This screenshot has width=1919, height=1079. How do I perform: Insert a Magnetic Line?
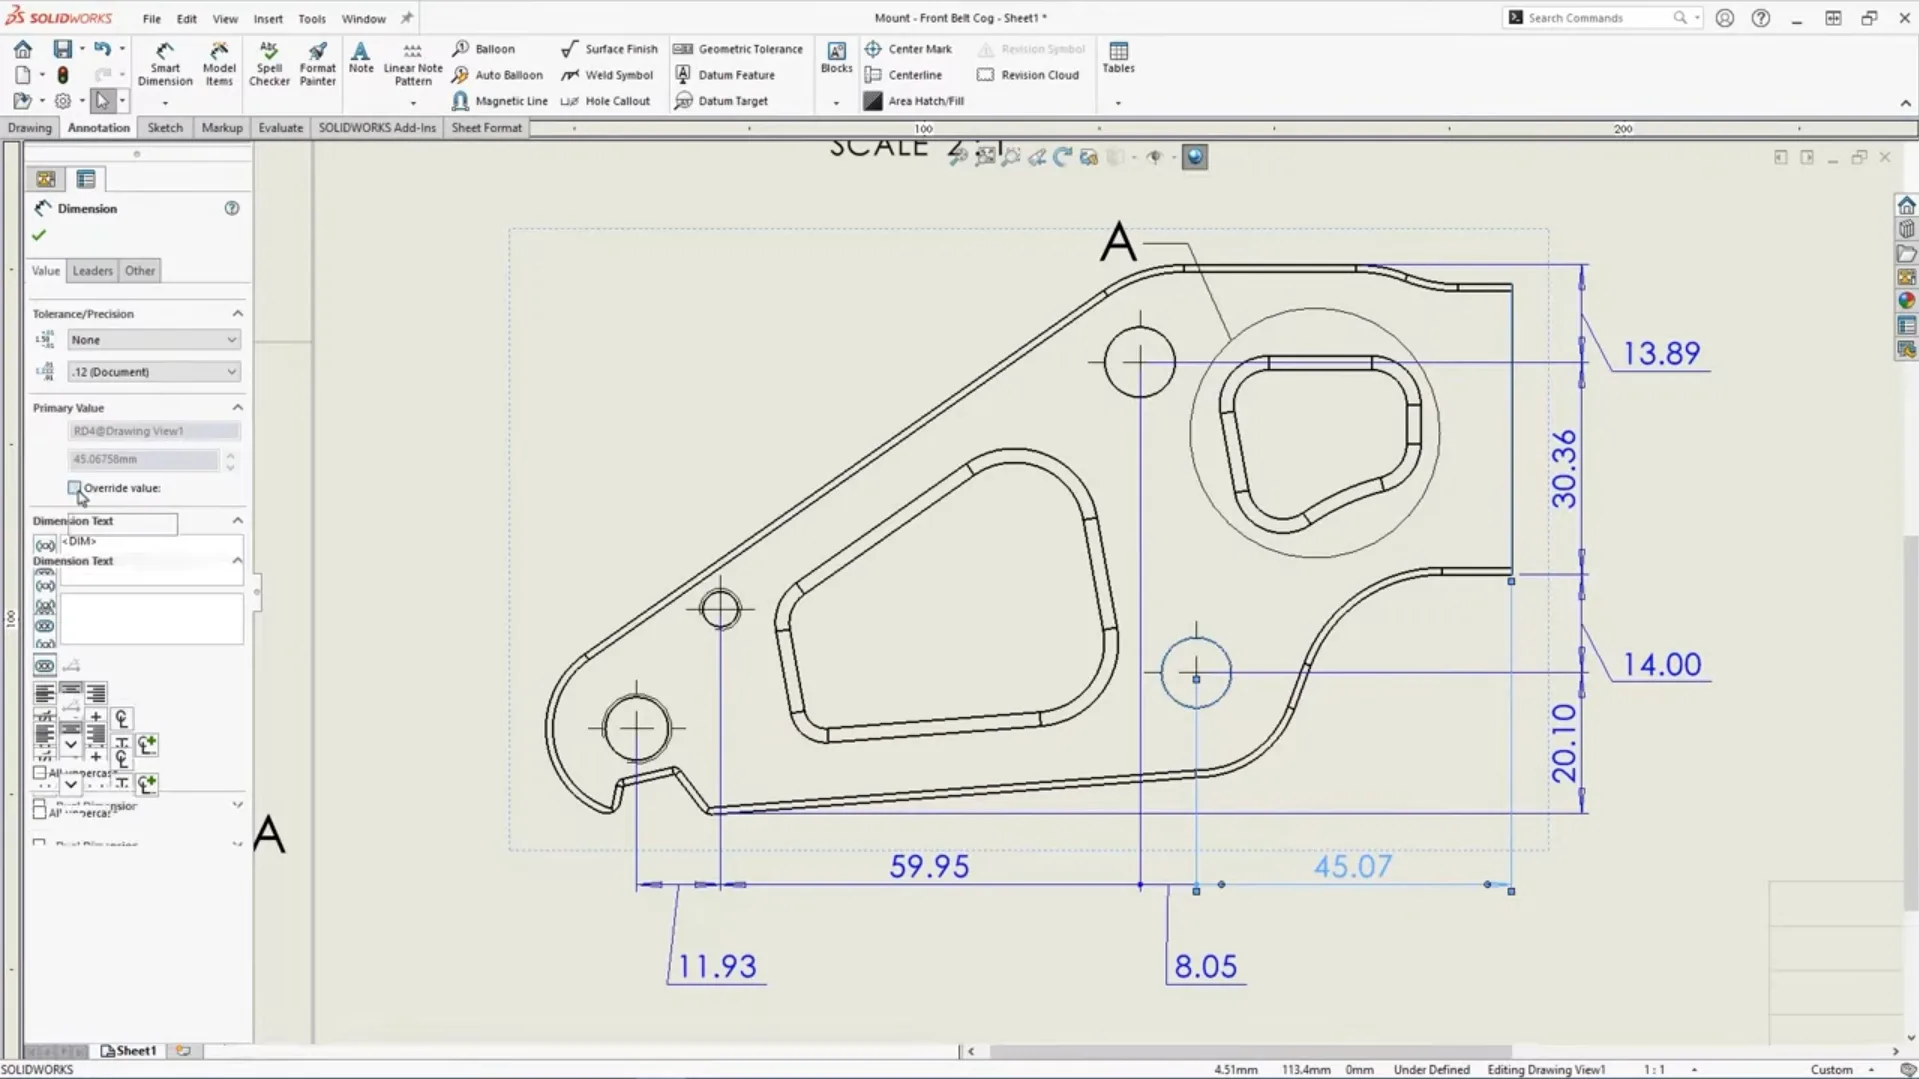[x=500, y=101]
